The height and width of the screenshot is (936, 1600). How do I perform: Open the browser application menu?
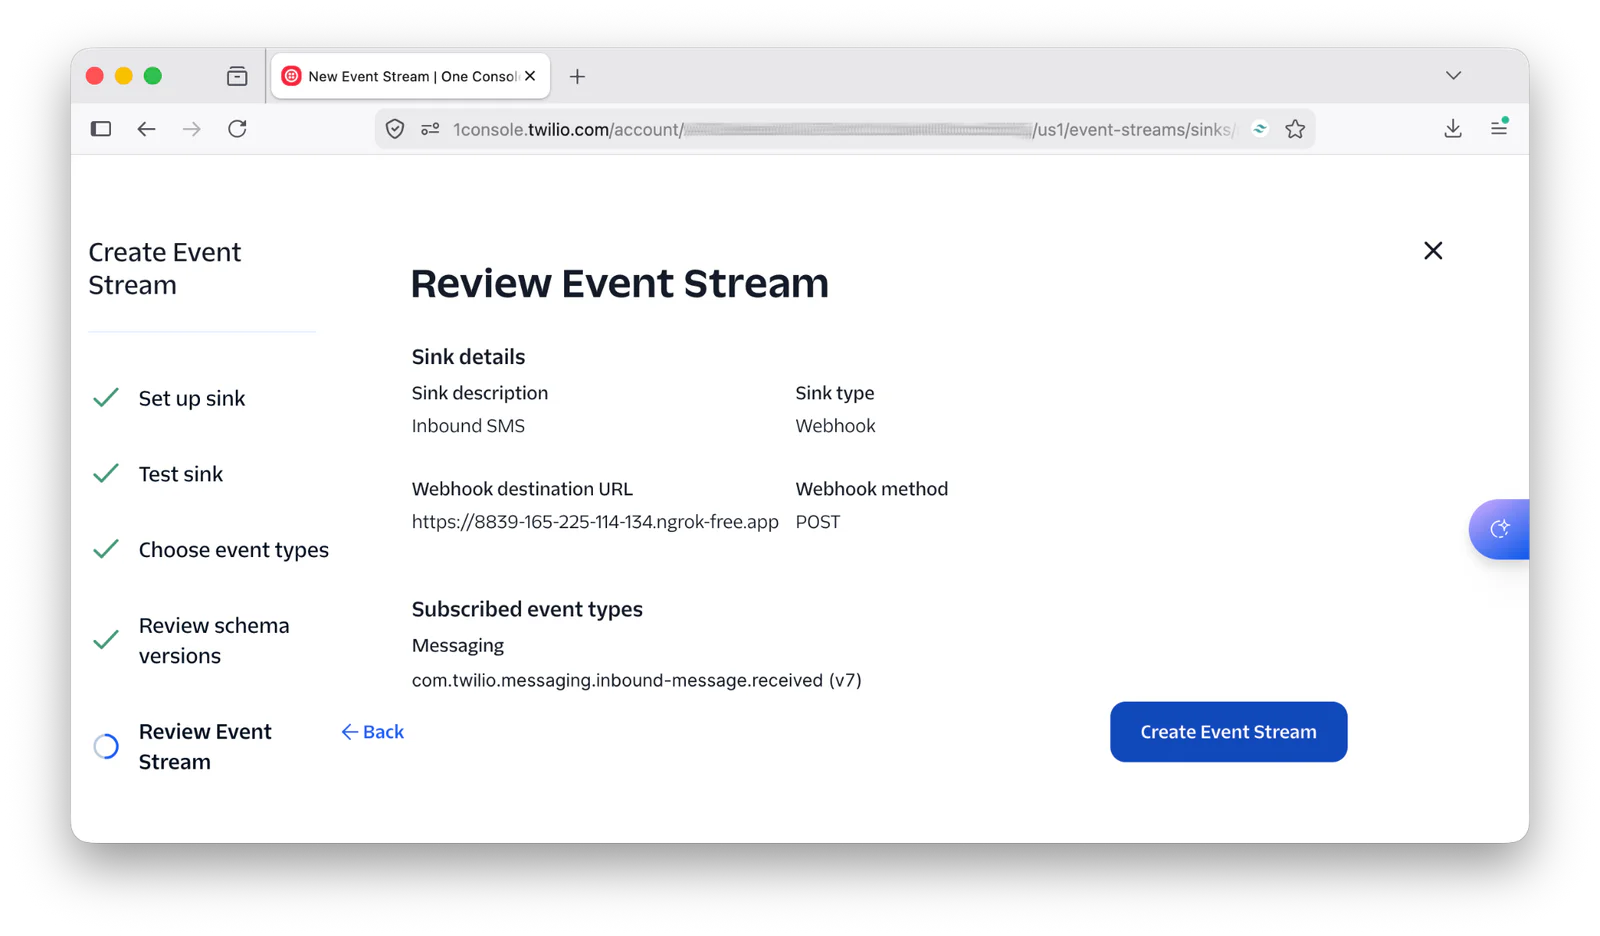tap(1498, 128)
